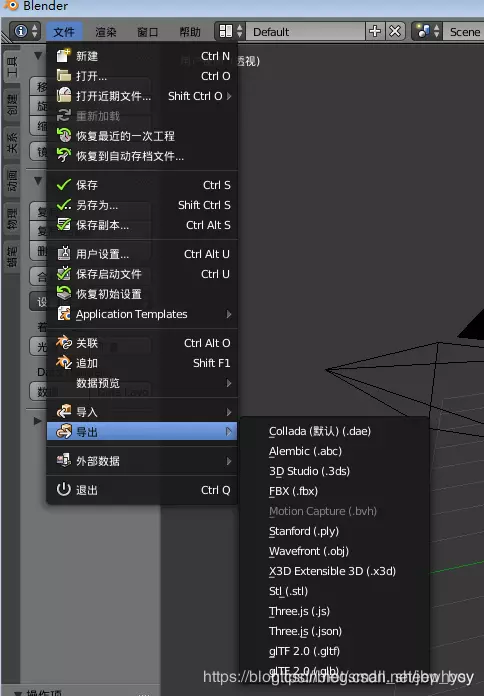Click the Application Templates icon
484x696 pixels.
(x=63, y=313)
